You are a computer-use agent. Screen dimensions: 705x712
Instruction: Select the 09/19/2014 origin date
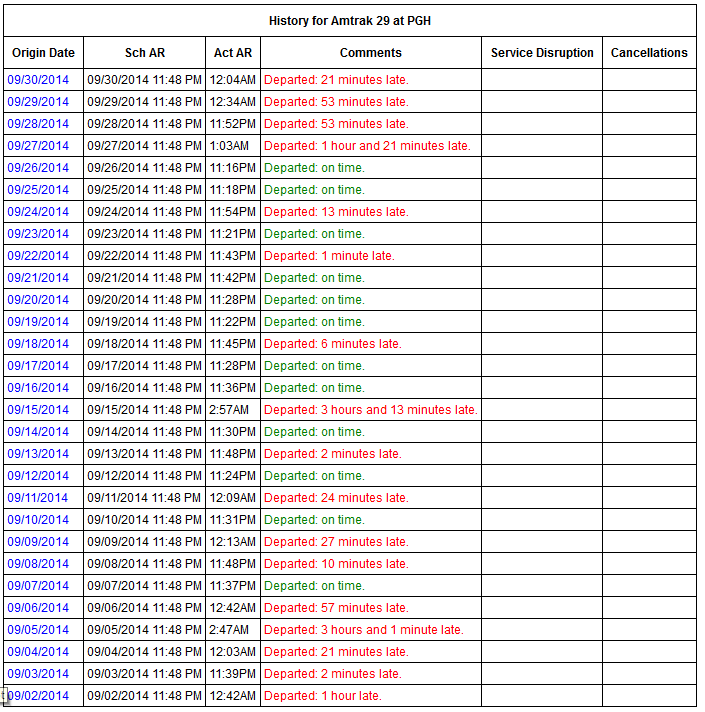[38, 322]
